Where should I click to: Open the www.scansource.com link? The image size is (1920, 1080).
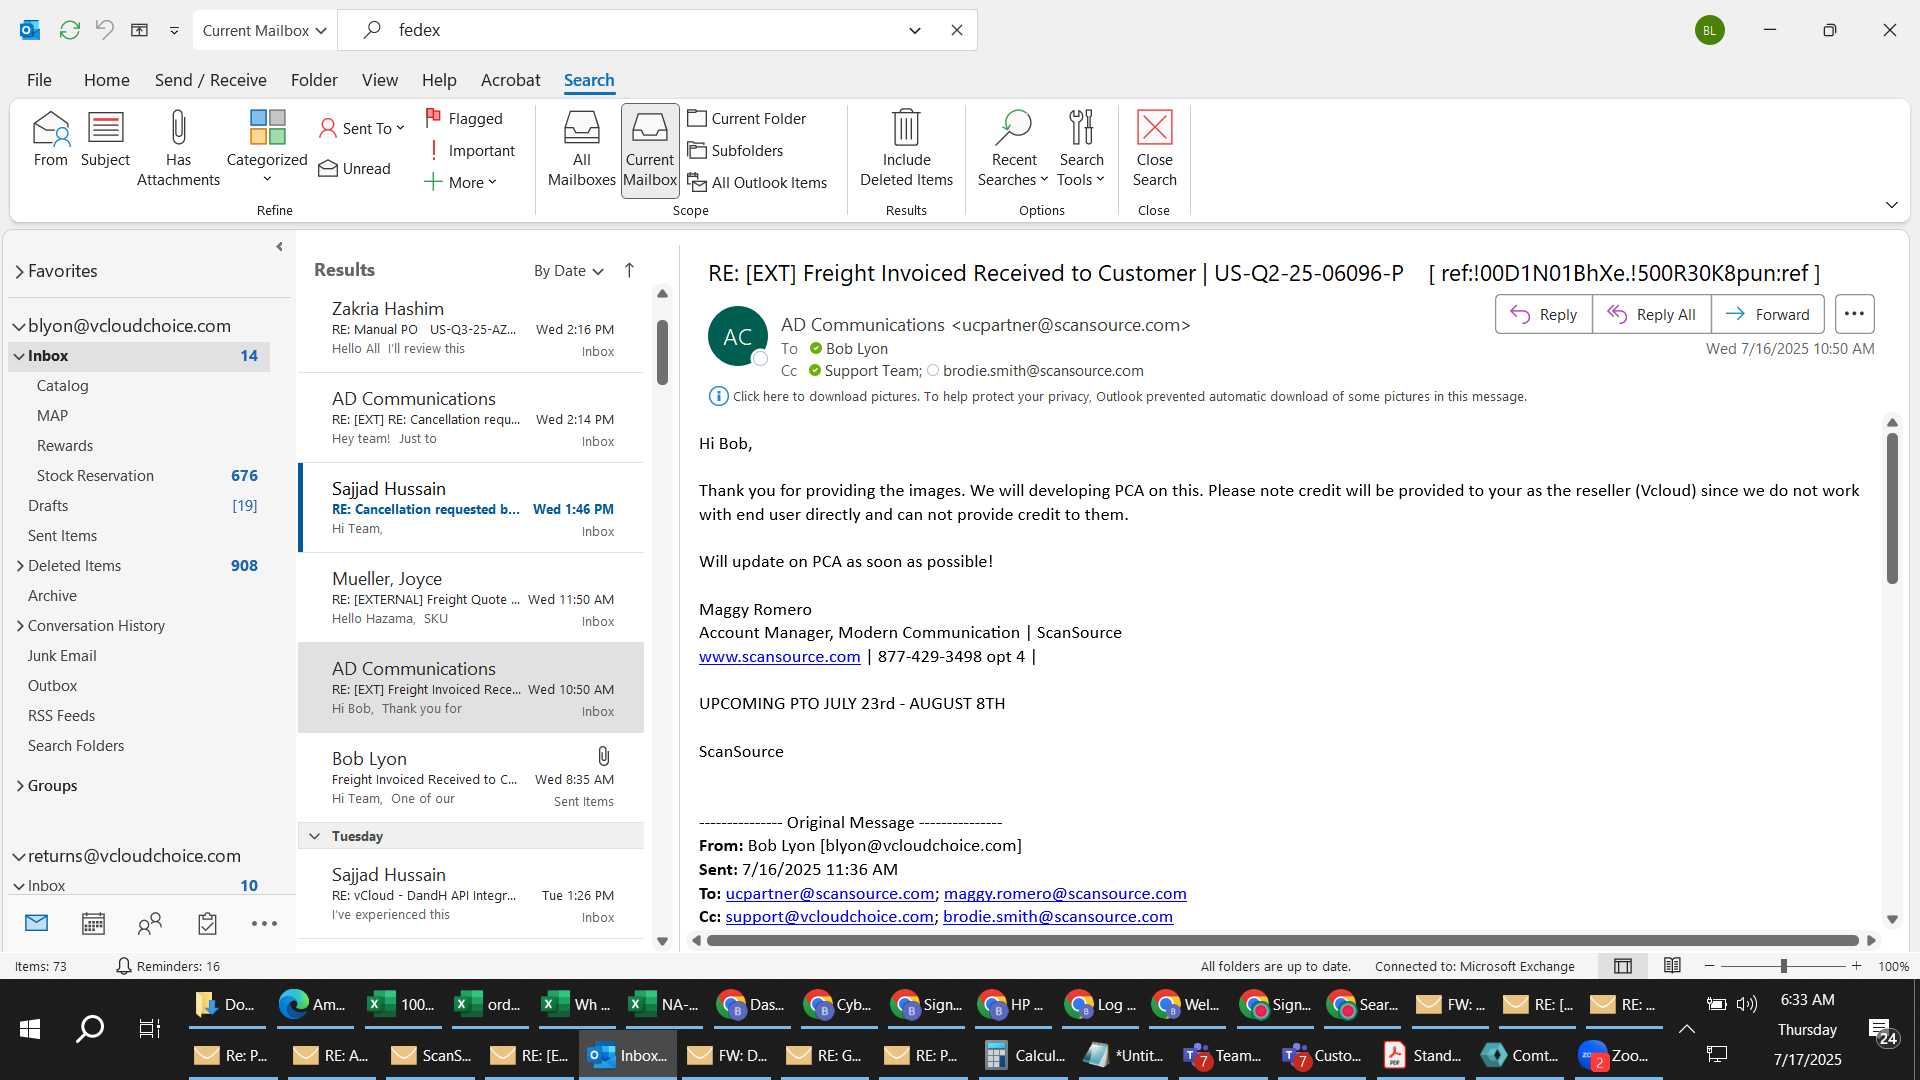pos(779,657)
